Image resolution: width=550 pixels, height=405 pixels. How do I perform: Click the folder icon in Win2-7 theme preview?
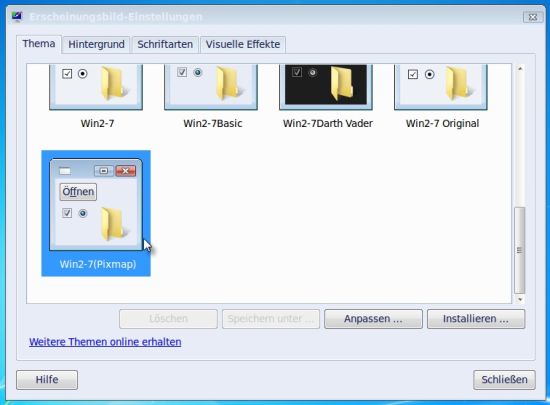pyautogui.click(x=114, y=83)
